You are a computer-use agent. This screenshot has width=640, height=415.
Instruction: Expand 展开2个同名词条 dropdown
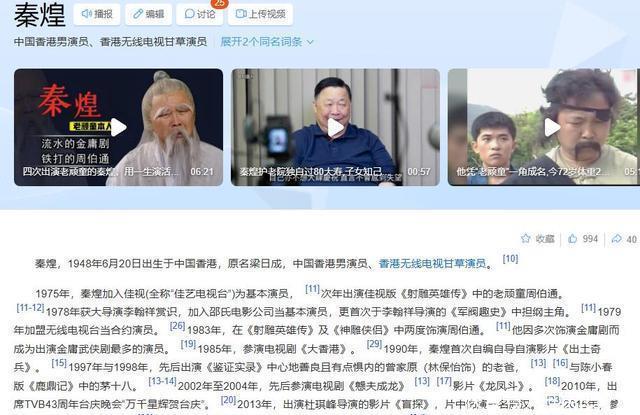267,42
